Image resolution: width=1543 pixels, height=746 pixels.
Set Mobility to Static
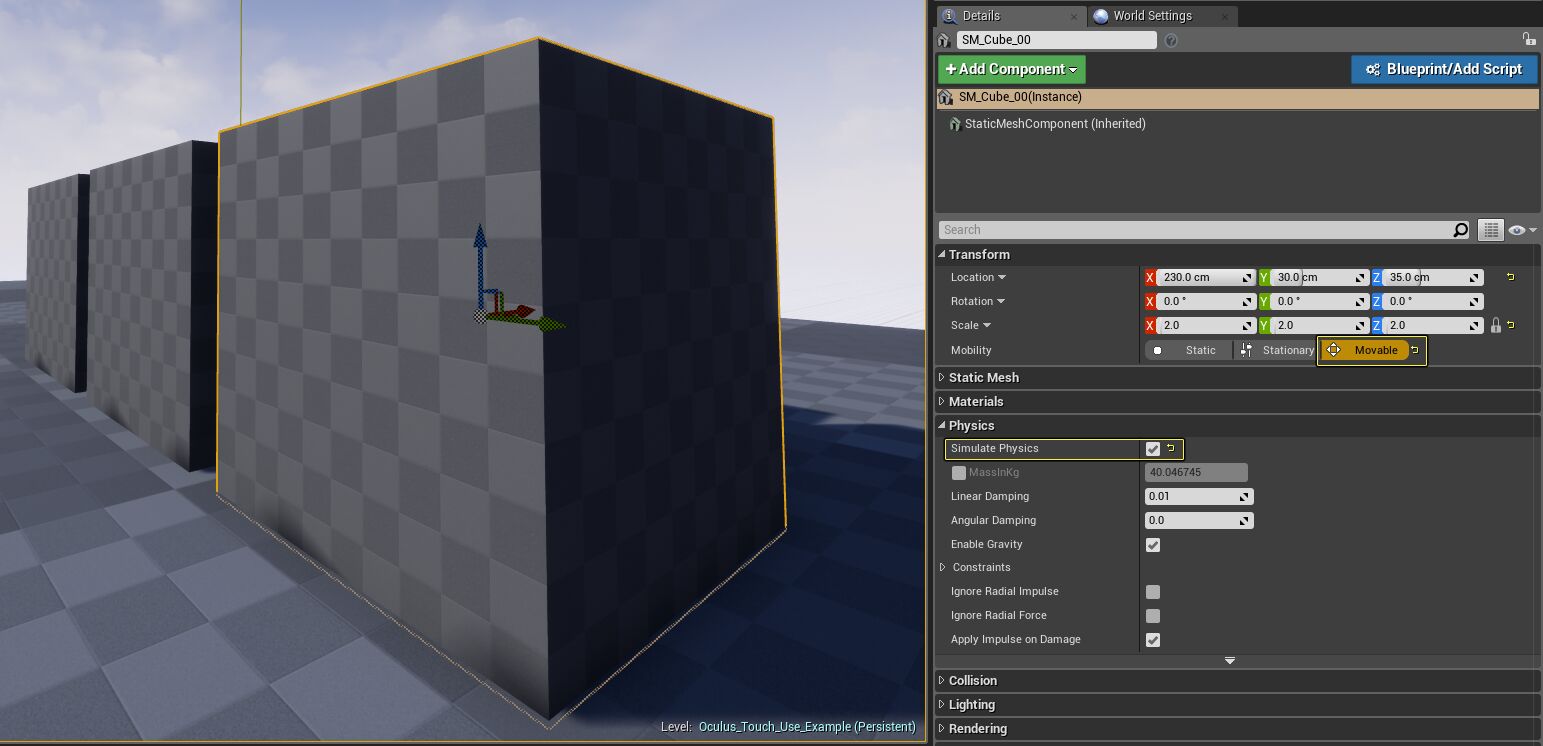tap(1189, 350)
